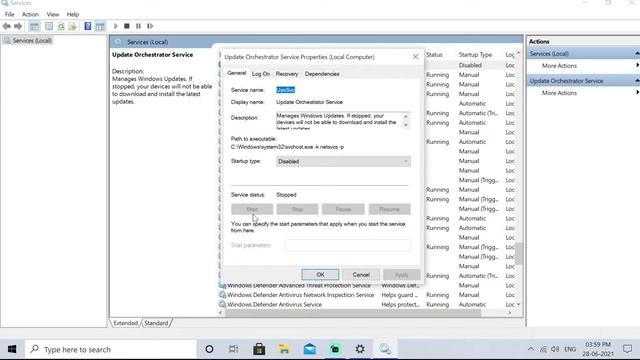Open the File menu
The image size is (640, 360).
9,14
